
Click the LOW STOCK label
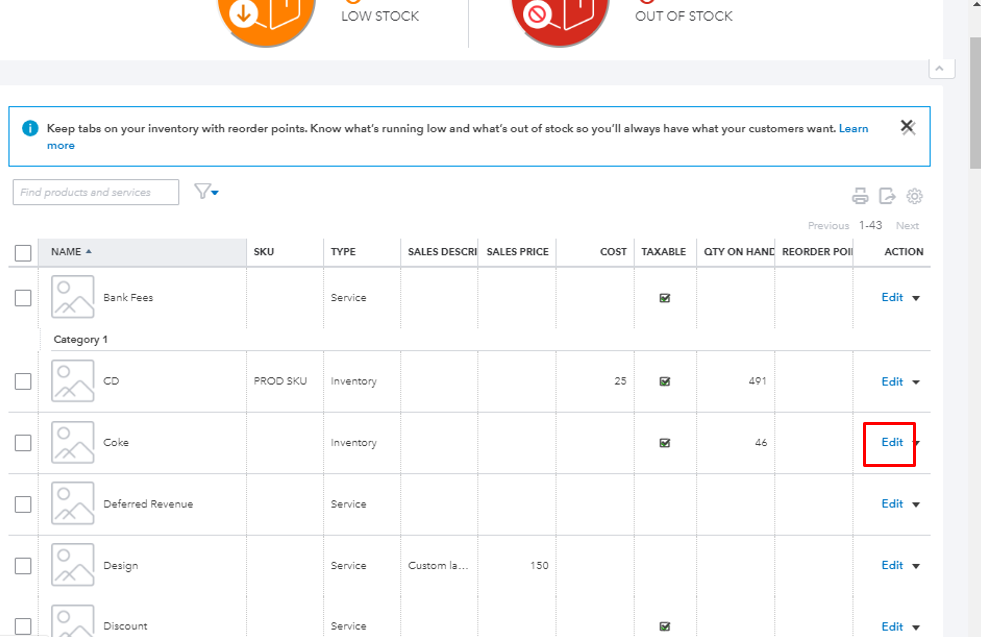[x=380, y=16]
